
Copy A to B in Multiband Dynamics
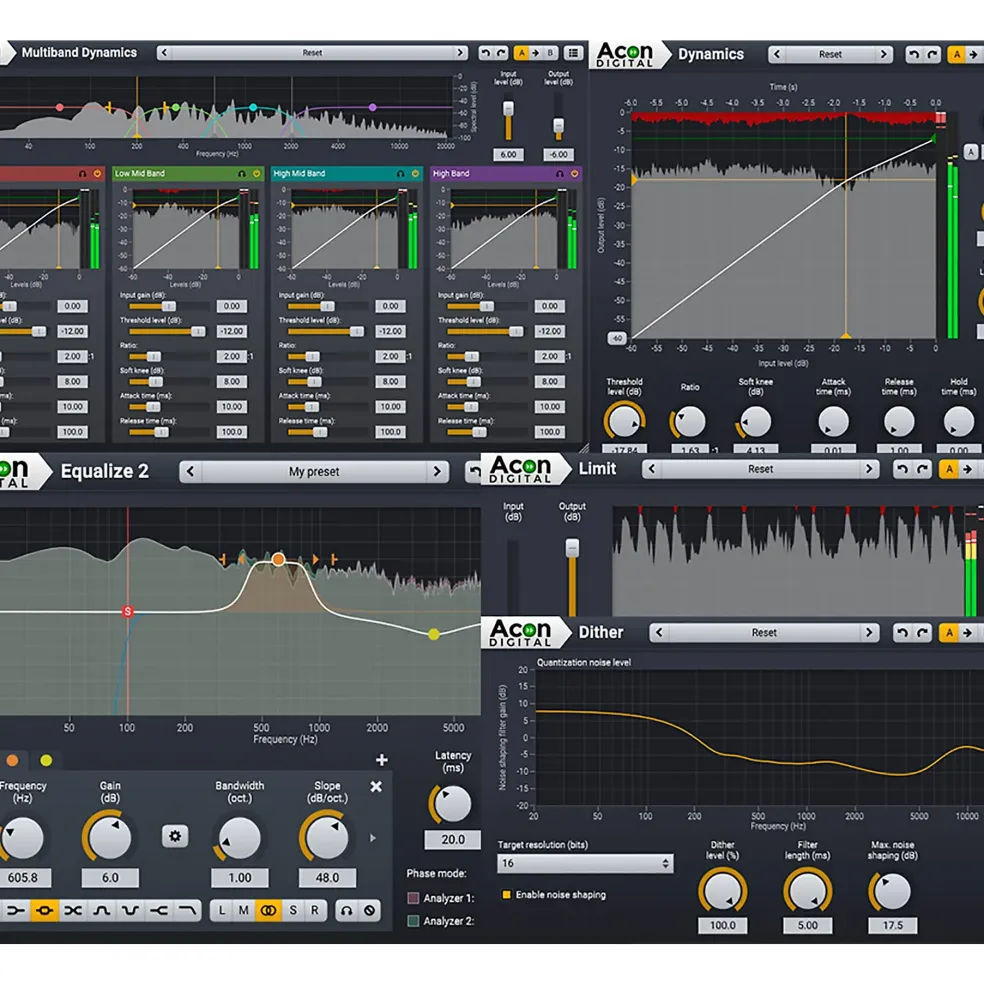536,53
